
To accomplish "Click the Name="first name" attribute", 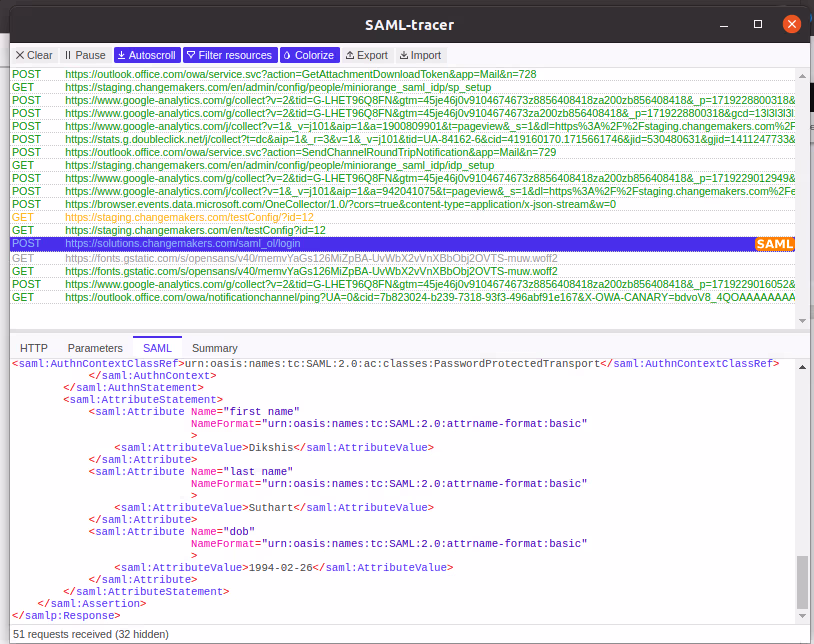I will (x=245, y=412).
